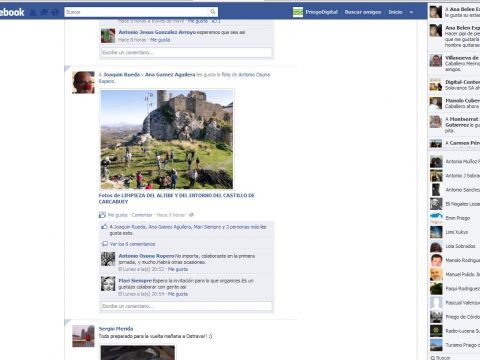Image resolution: width=480 pixels, height=360 pixels.
Task: Open 'Buscar amigos' in top bar
Action: point(363,12)
